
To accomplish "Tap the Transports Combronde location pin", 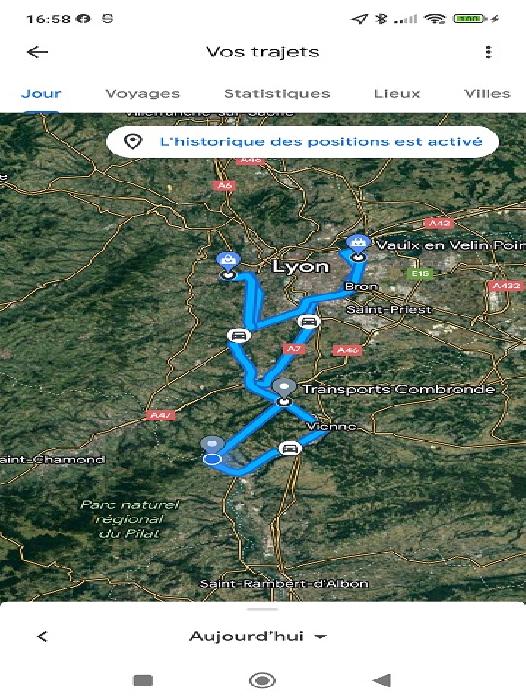I will (x=284, y=387).
